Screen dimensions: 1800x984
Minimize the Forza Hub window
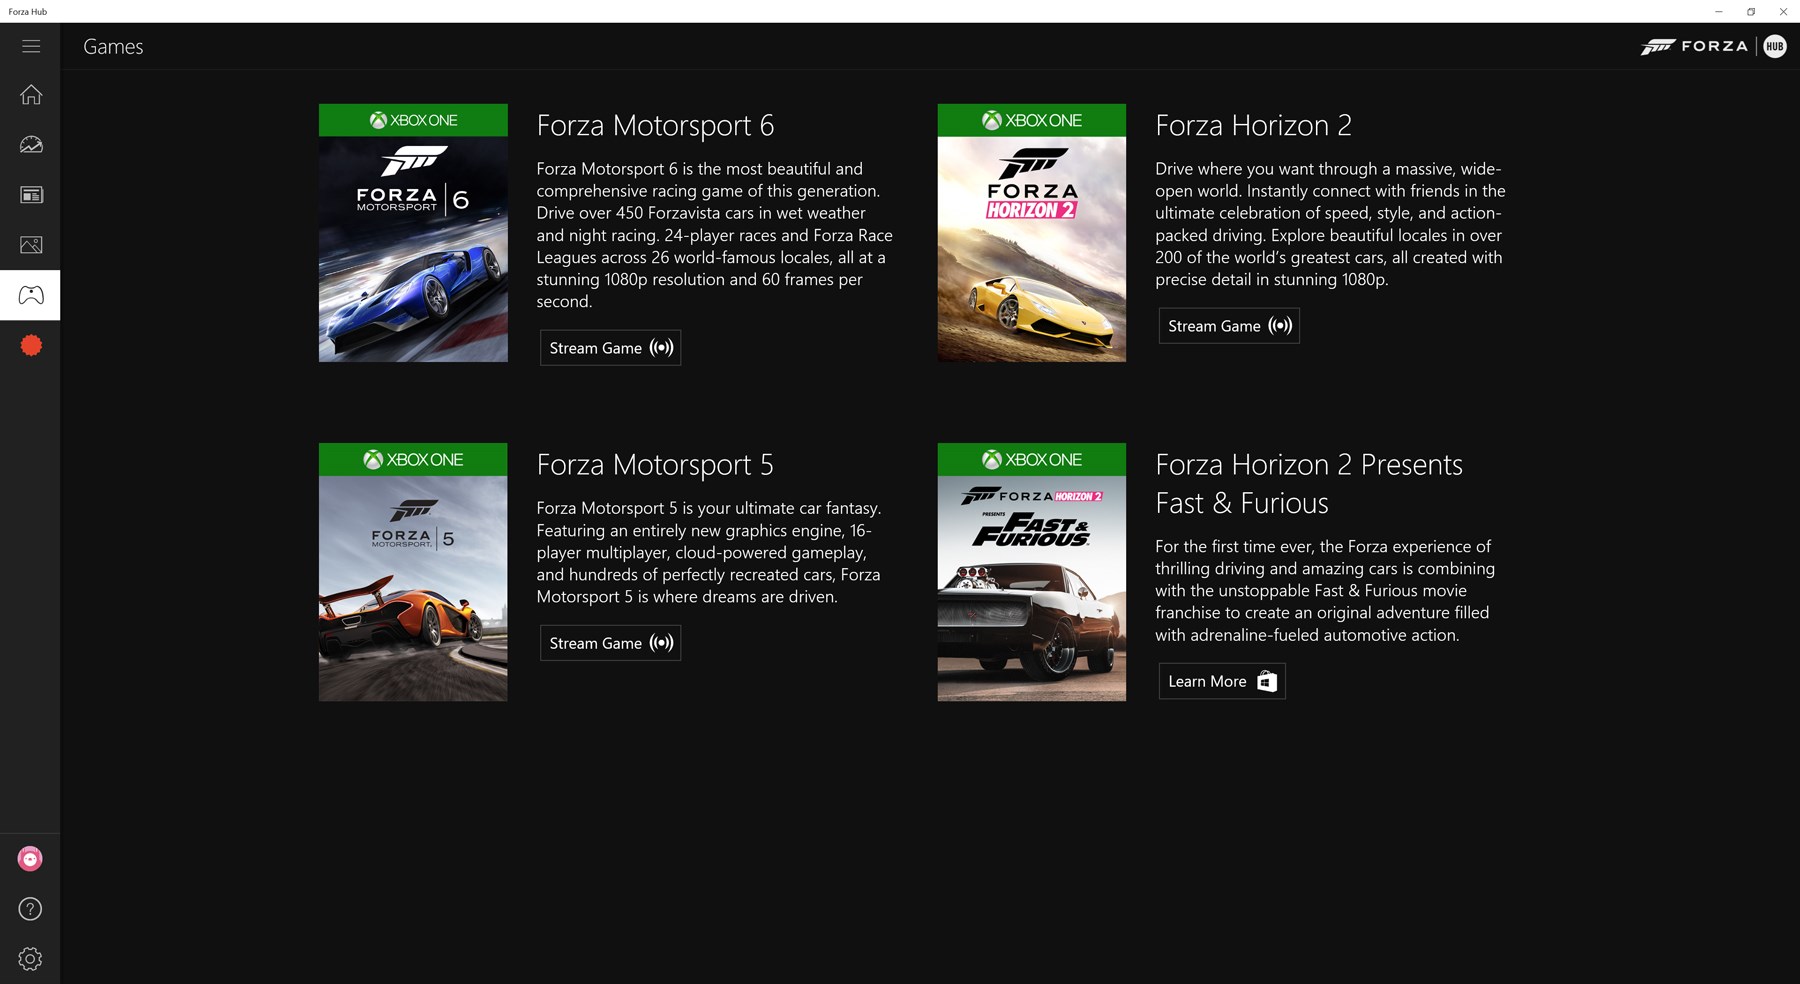coord(1719,11)
